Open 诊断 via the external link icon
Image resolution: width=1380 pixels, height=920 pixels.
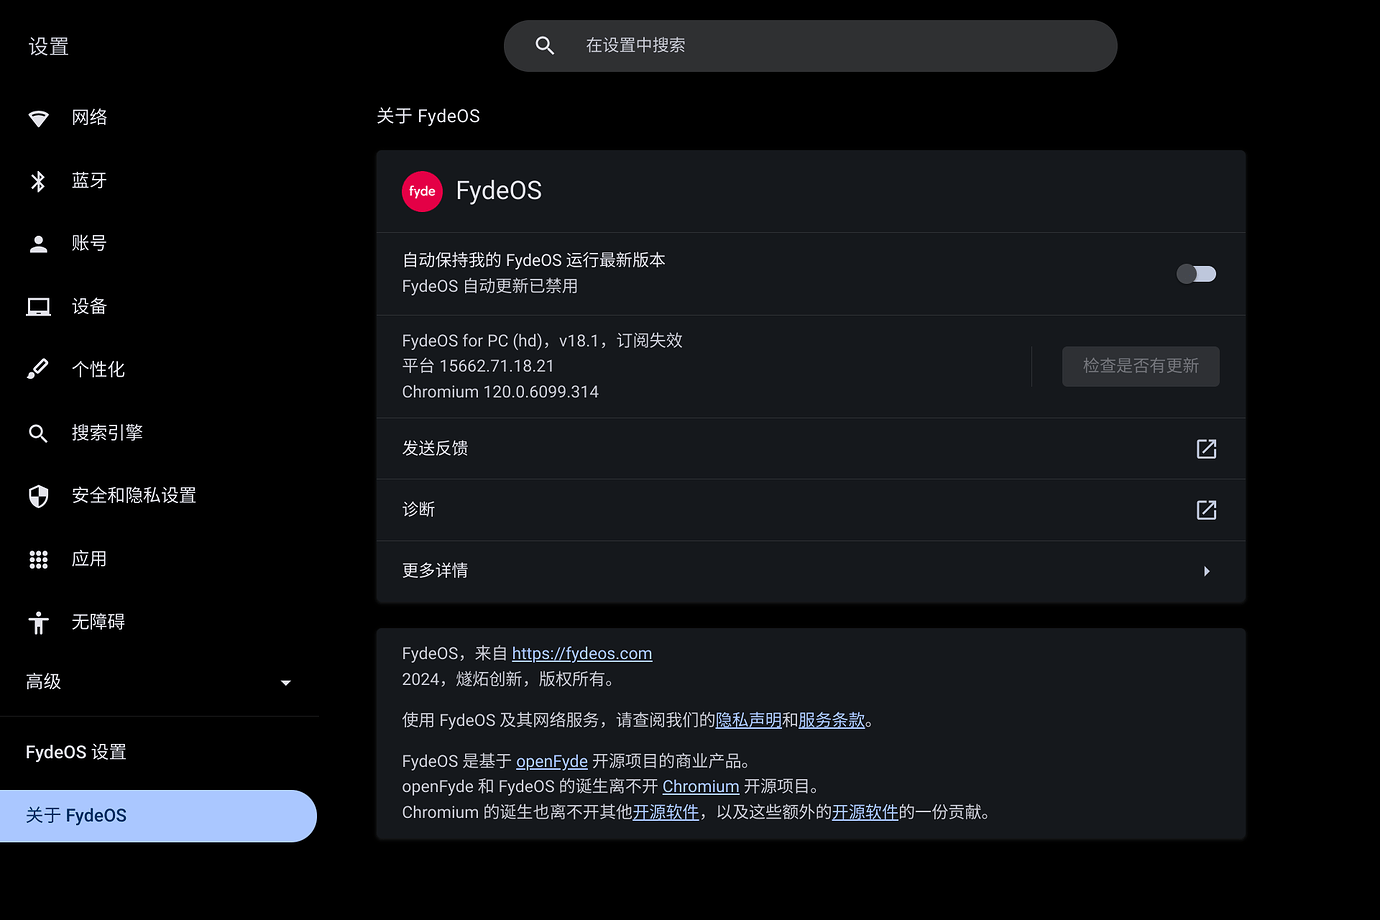[x=1206, y=510]
